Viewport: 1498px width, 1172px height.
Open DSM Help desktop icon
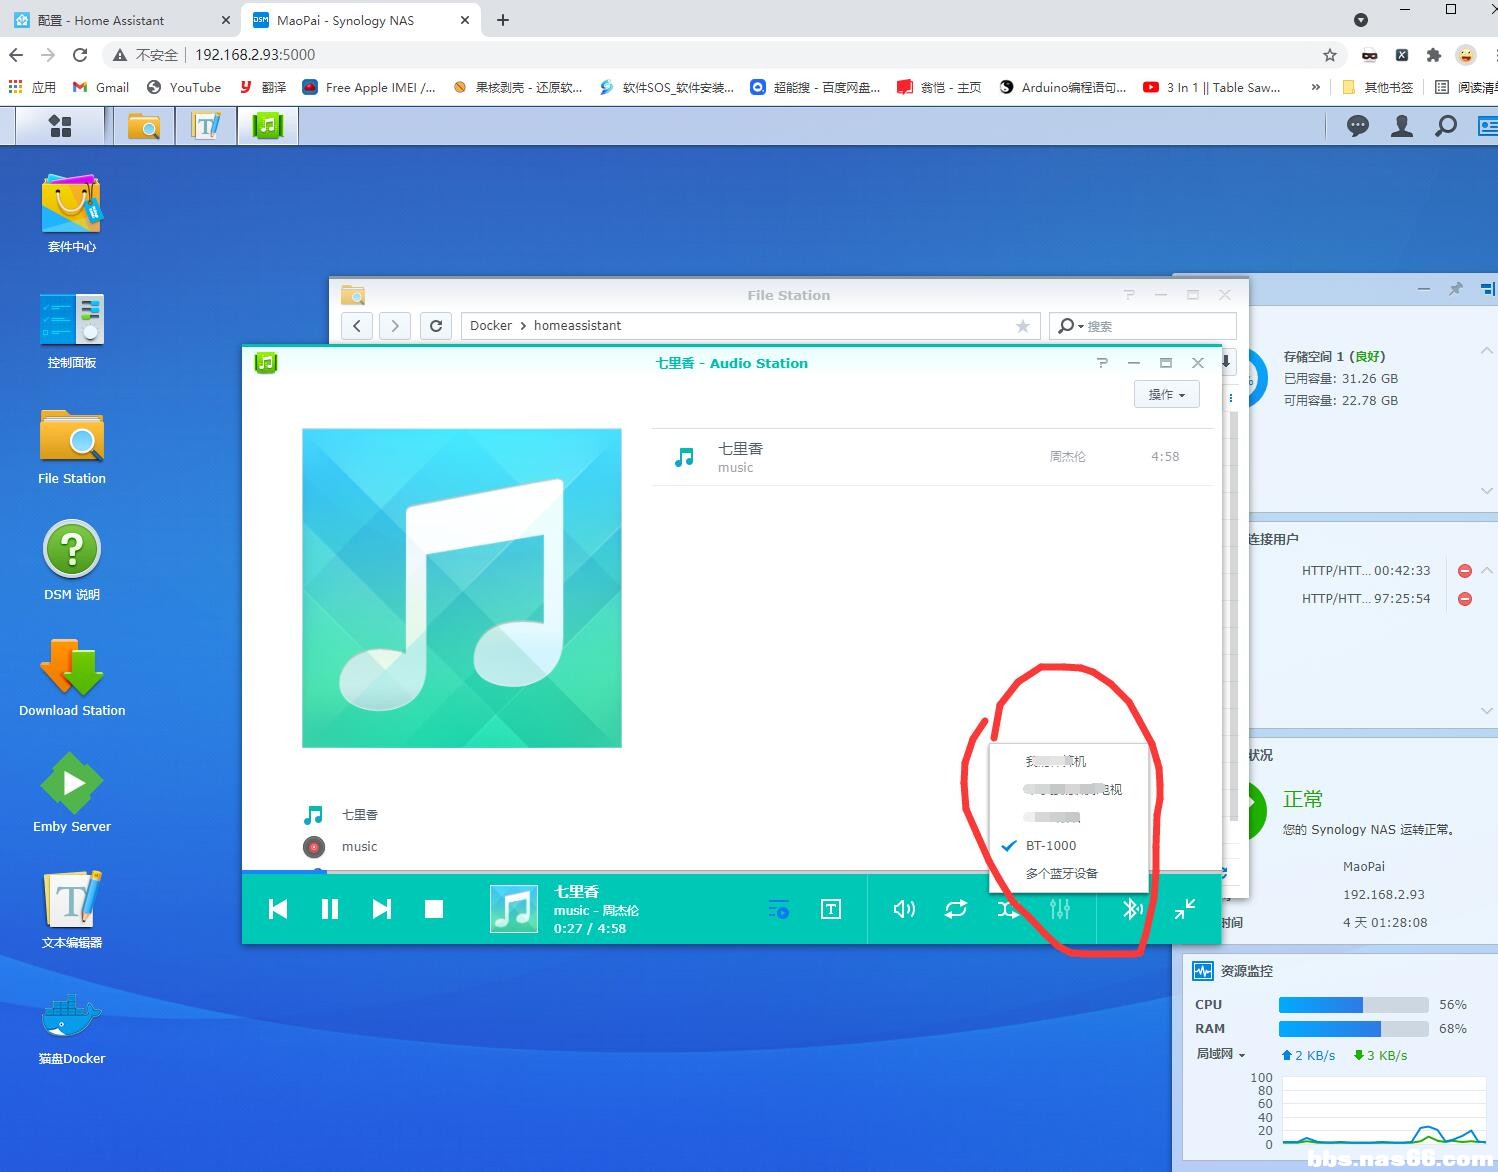[72, 561]
